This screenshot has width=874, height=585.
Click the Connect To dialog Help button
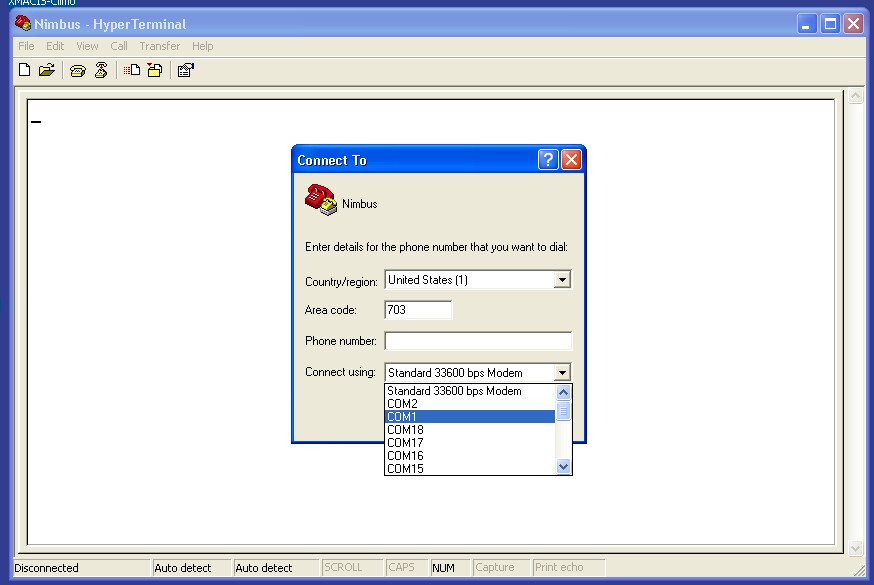pos(548,160)
